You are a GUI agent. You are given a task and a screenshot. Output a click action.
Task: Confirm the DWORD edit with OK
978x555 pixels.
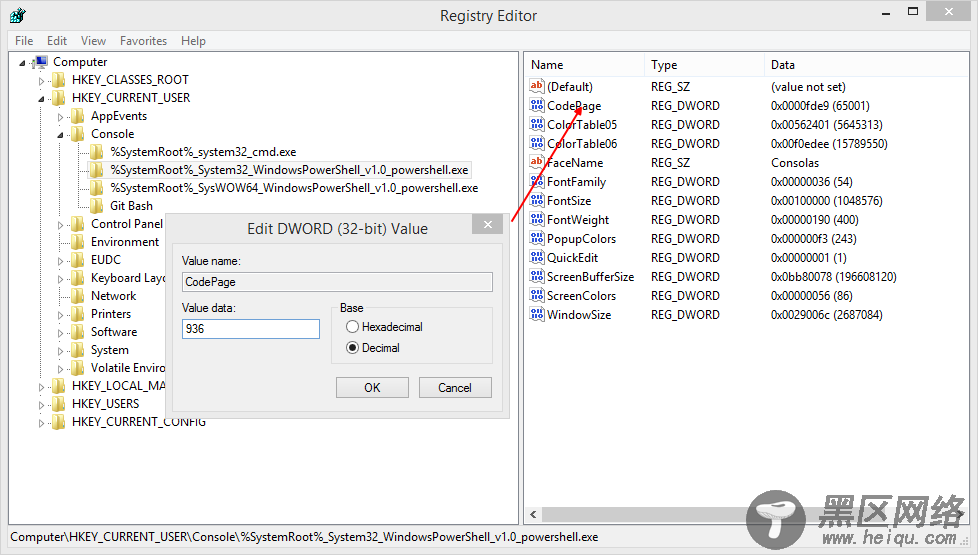(372, 387)
